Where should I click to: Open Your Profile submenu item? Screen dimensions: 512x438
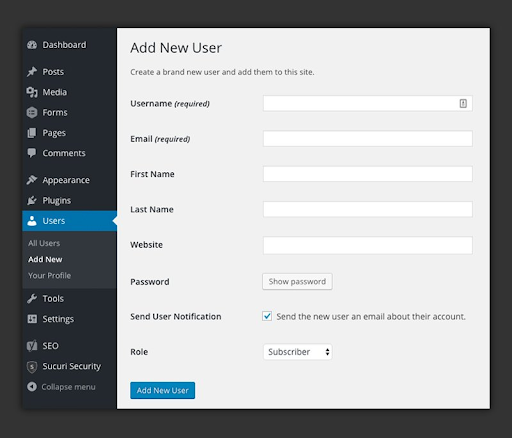(49, 276)
